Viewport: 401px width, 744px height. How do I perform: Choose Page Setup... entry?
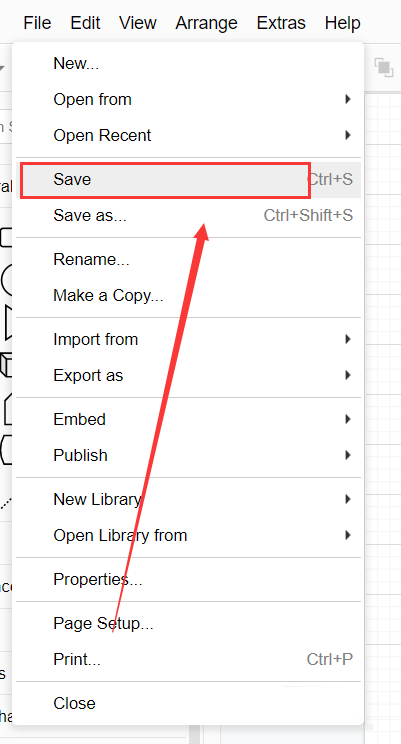pyautogui.click(x=188, y=623)
